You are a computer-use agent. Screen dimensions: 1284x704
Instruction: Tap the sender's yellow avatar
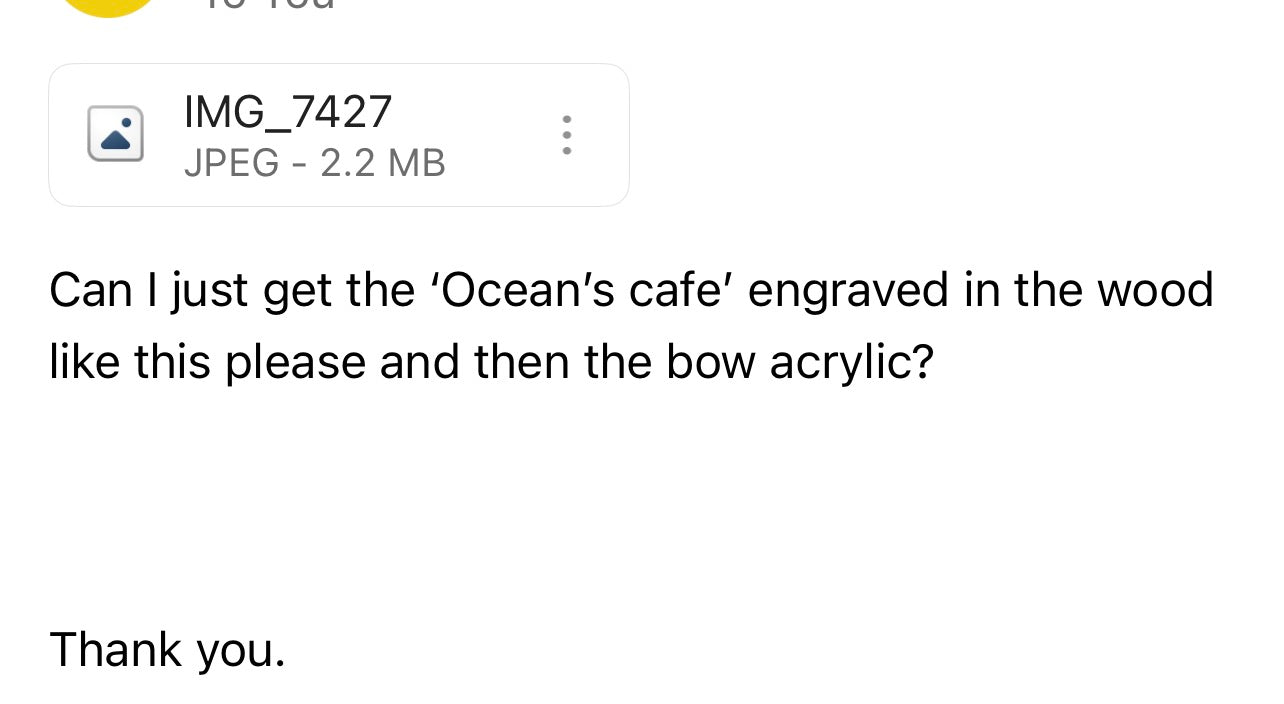pos(108,6)
